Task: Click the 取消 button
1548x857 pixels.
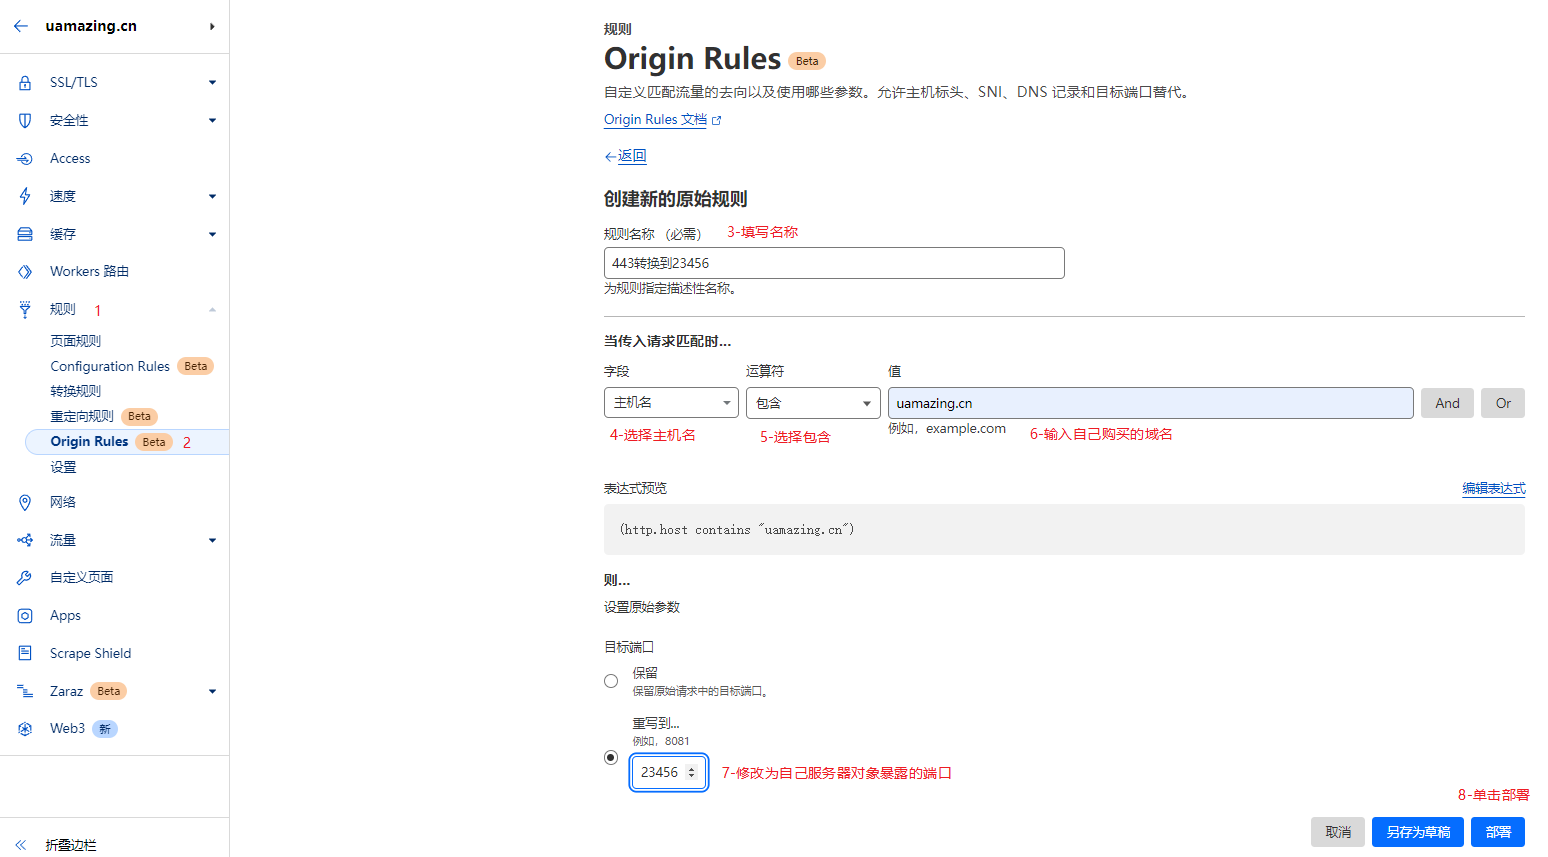Action: [x=1338, y=832]
